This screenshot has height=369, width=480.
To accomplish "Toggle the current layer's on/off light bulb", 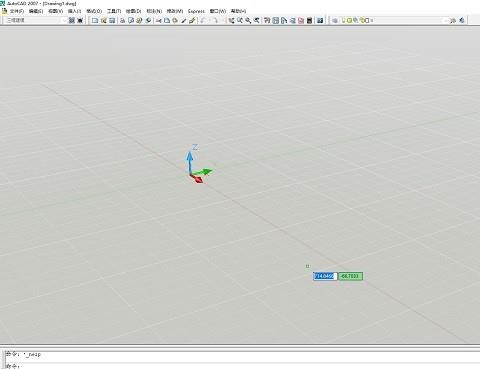I will coord(343,20).
